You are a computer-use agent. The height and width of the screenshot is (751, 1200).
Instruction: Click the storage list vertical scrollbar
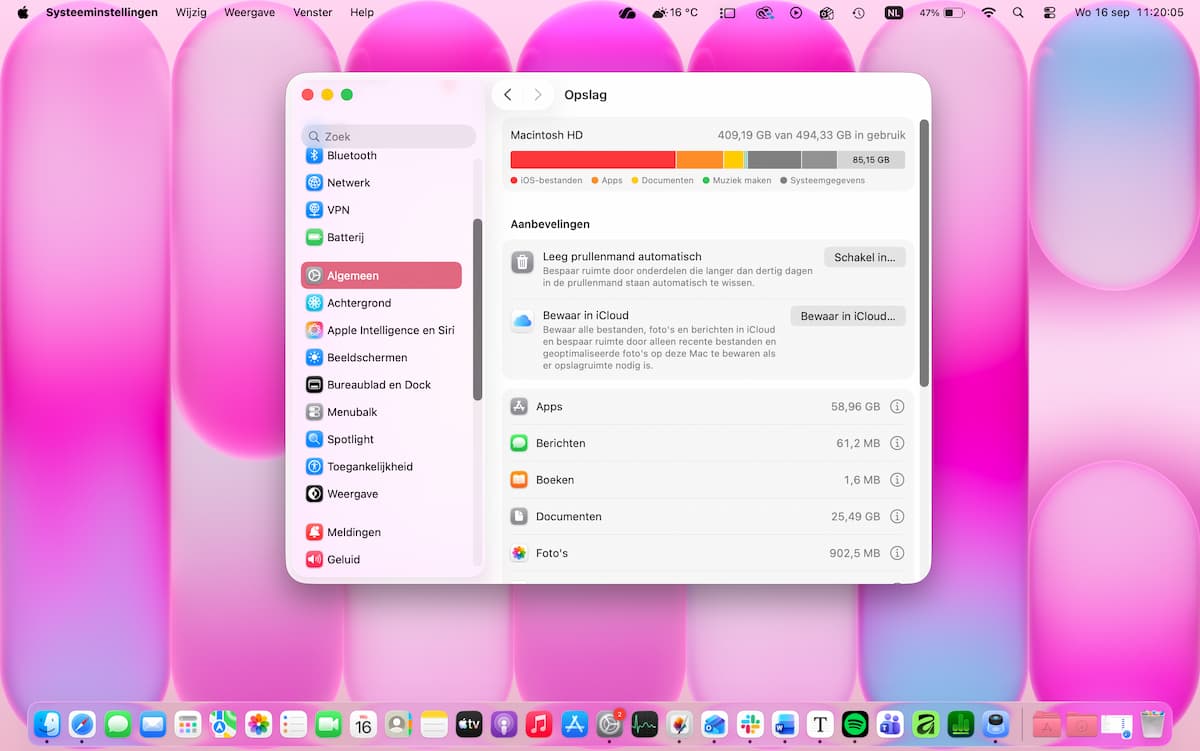click(924, 254)
